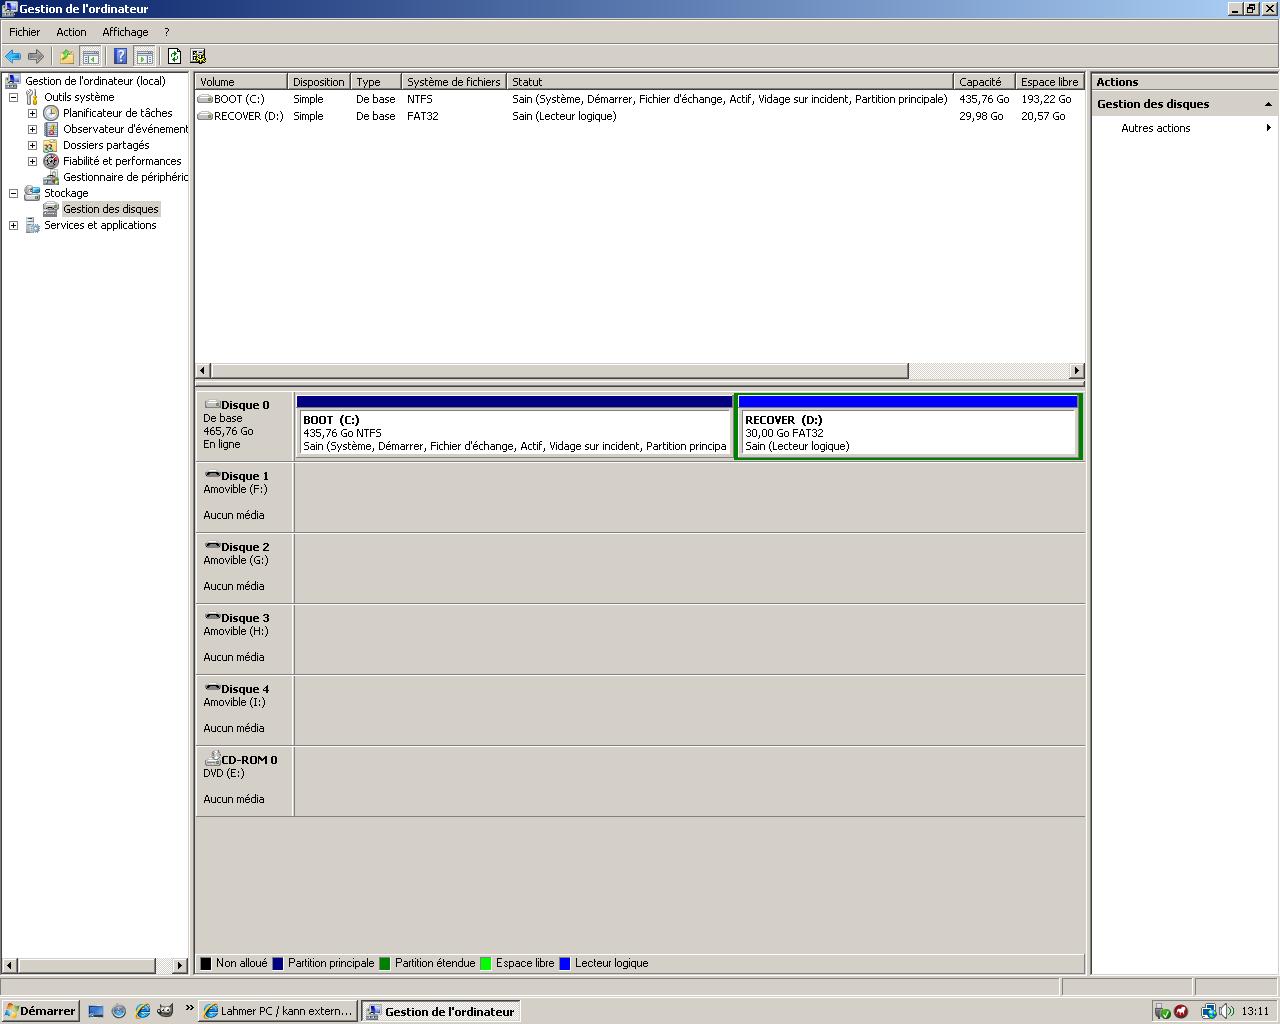Open the ? help menu
1280x1024 pixels.
click(x=167, y=32)
